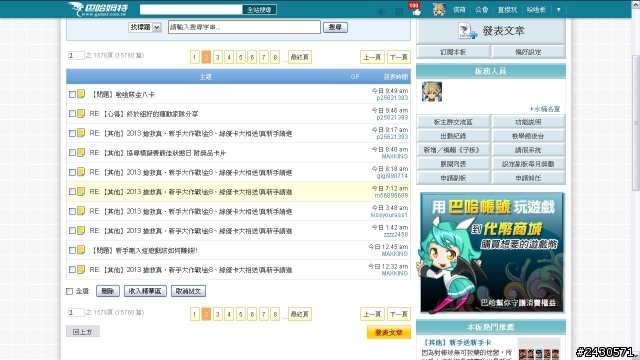The image size is (640, 360).
Task: Jump to upper 最終頁 last page button
Action: (300, 57)
